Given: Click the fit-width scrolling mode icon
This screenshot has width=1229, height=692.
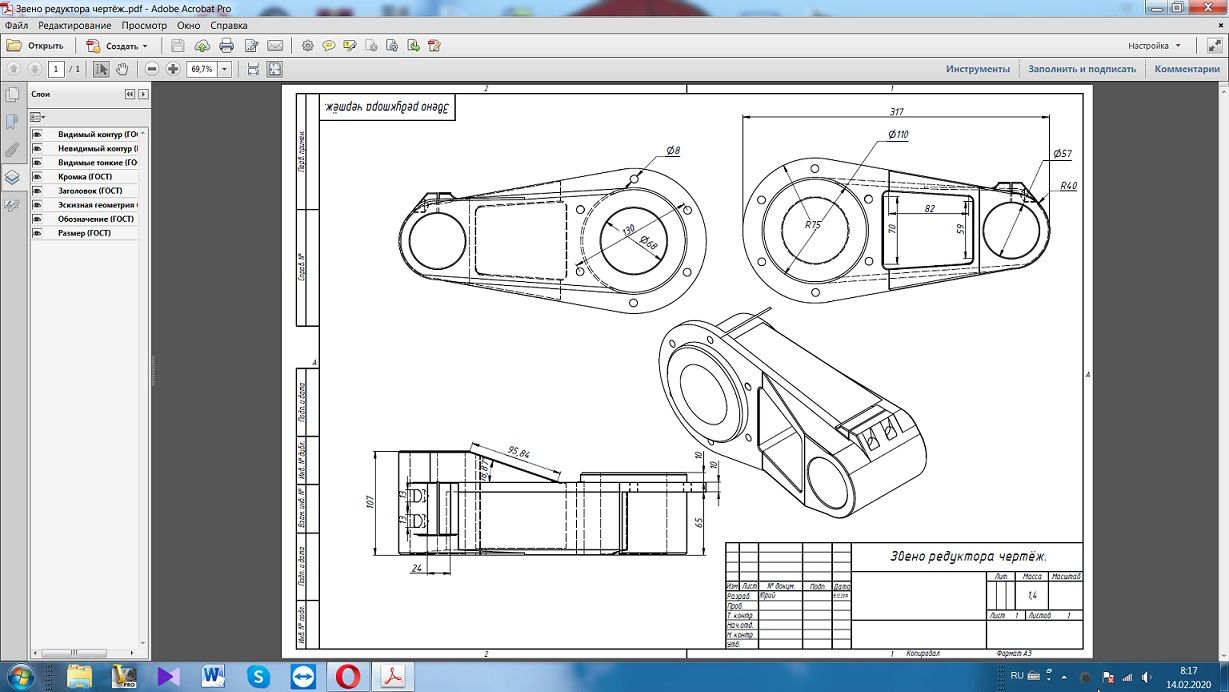Looking at the screenshot, I should tap(253, 69).
